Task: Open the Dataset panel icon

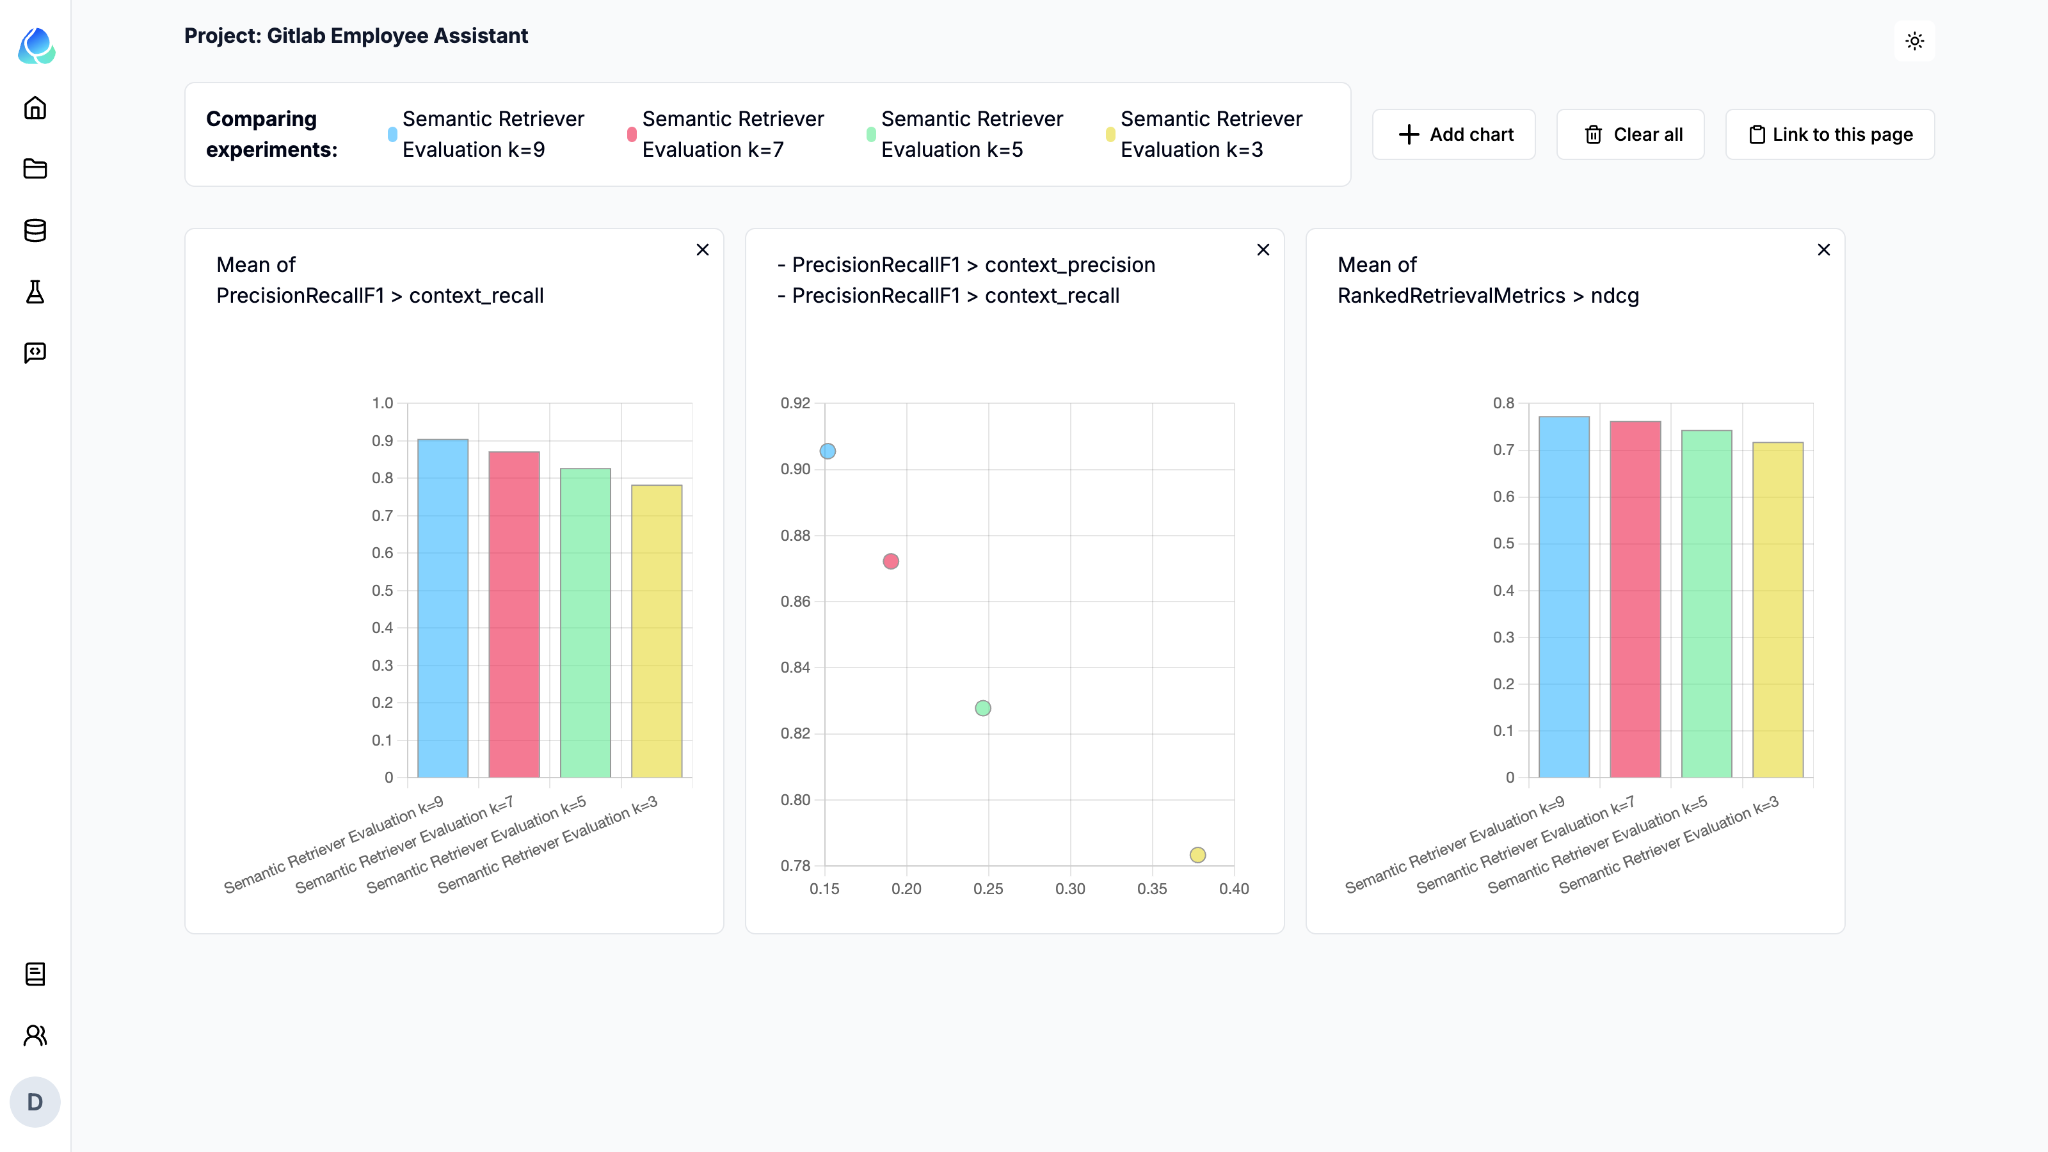Action: point(35,231)
